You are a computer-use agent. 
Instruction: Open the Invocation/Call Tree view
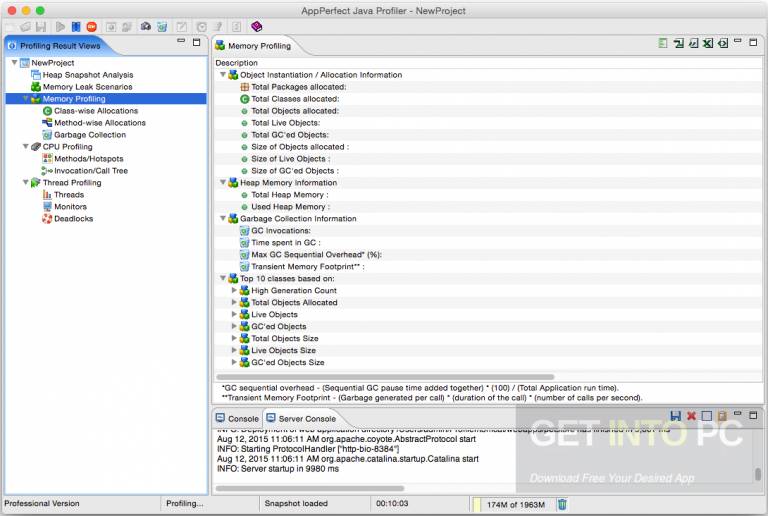click(91, 171)
